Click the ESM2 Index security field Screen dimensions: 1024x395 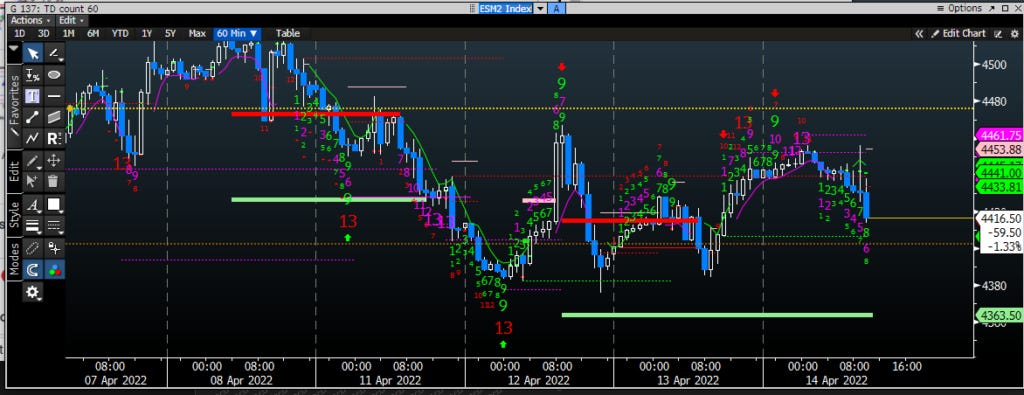click(506, 8)
